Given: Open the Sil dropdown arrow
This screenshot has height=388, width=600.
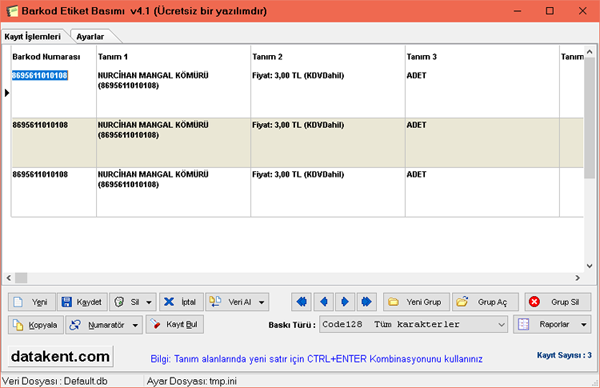Looking at the screenshot, I should click(149, 302).
